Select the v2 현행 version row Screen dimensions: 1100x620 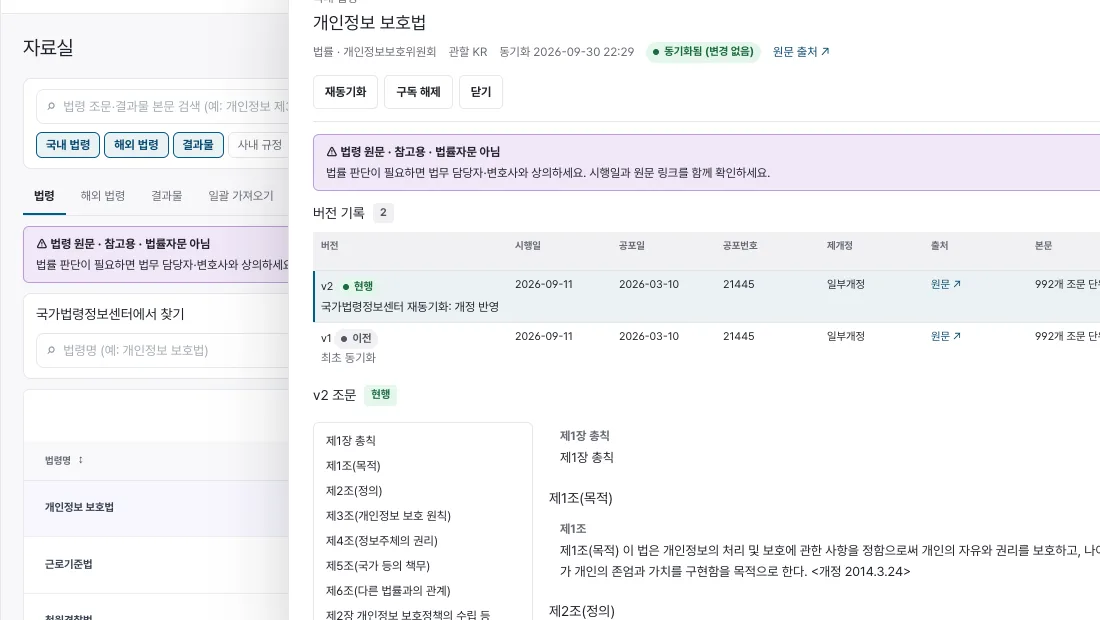tap(706, 296)
